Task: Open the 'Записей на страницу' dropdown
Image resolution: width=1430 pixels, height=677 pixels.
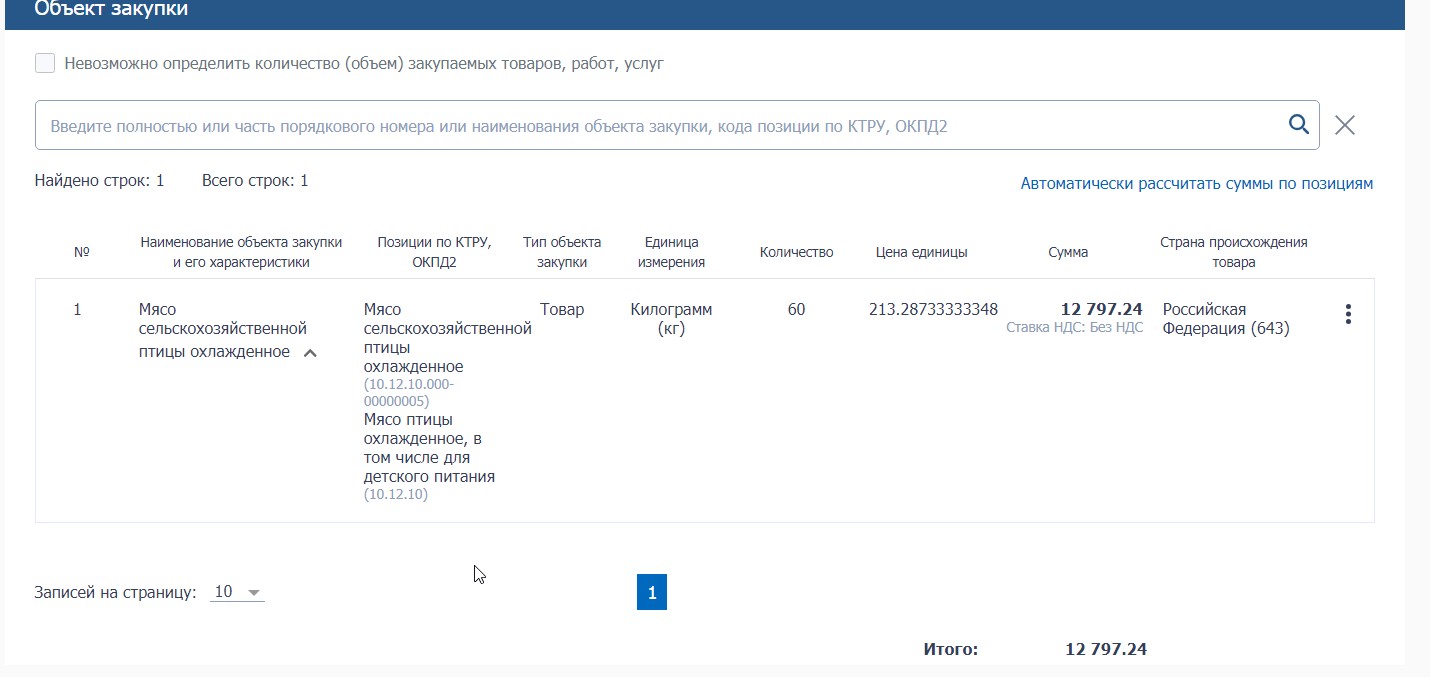Action: point(238,592)
